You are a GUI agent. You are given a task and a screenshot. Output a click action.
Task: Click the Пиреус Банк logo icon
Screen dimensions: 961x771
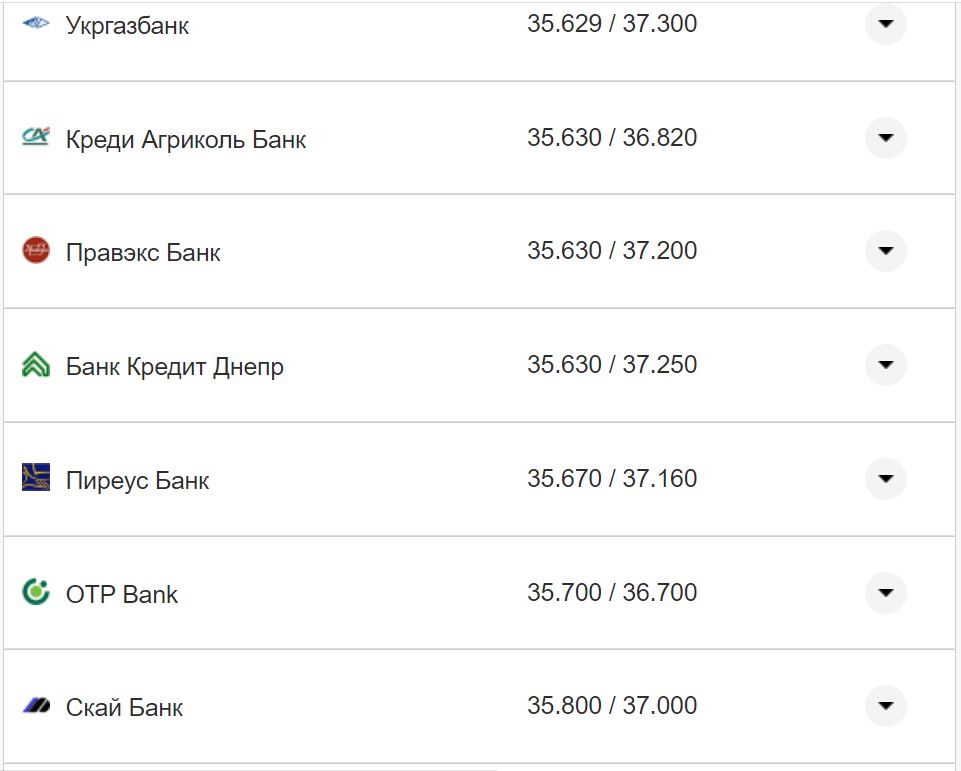click(36, 478)
